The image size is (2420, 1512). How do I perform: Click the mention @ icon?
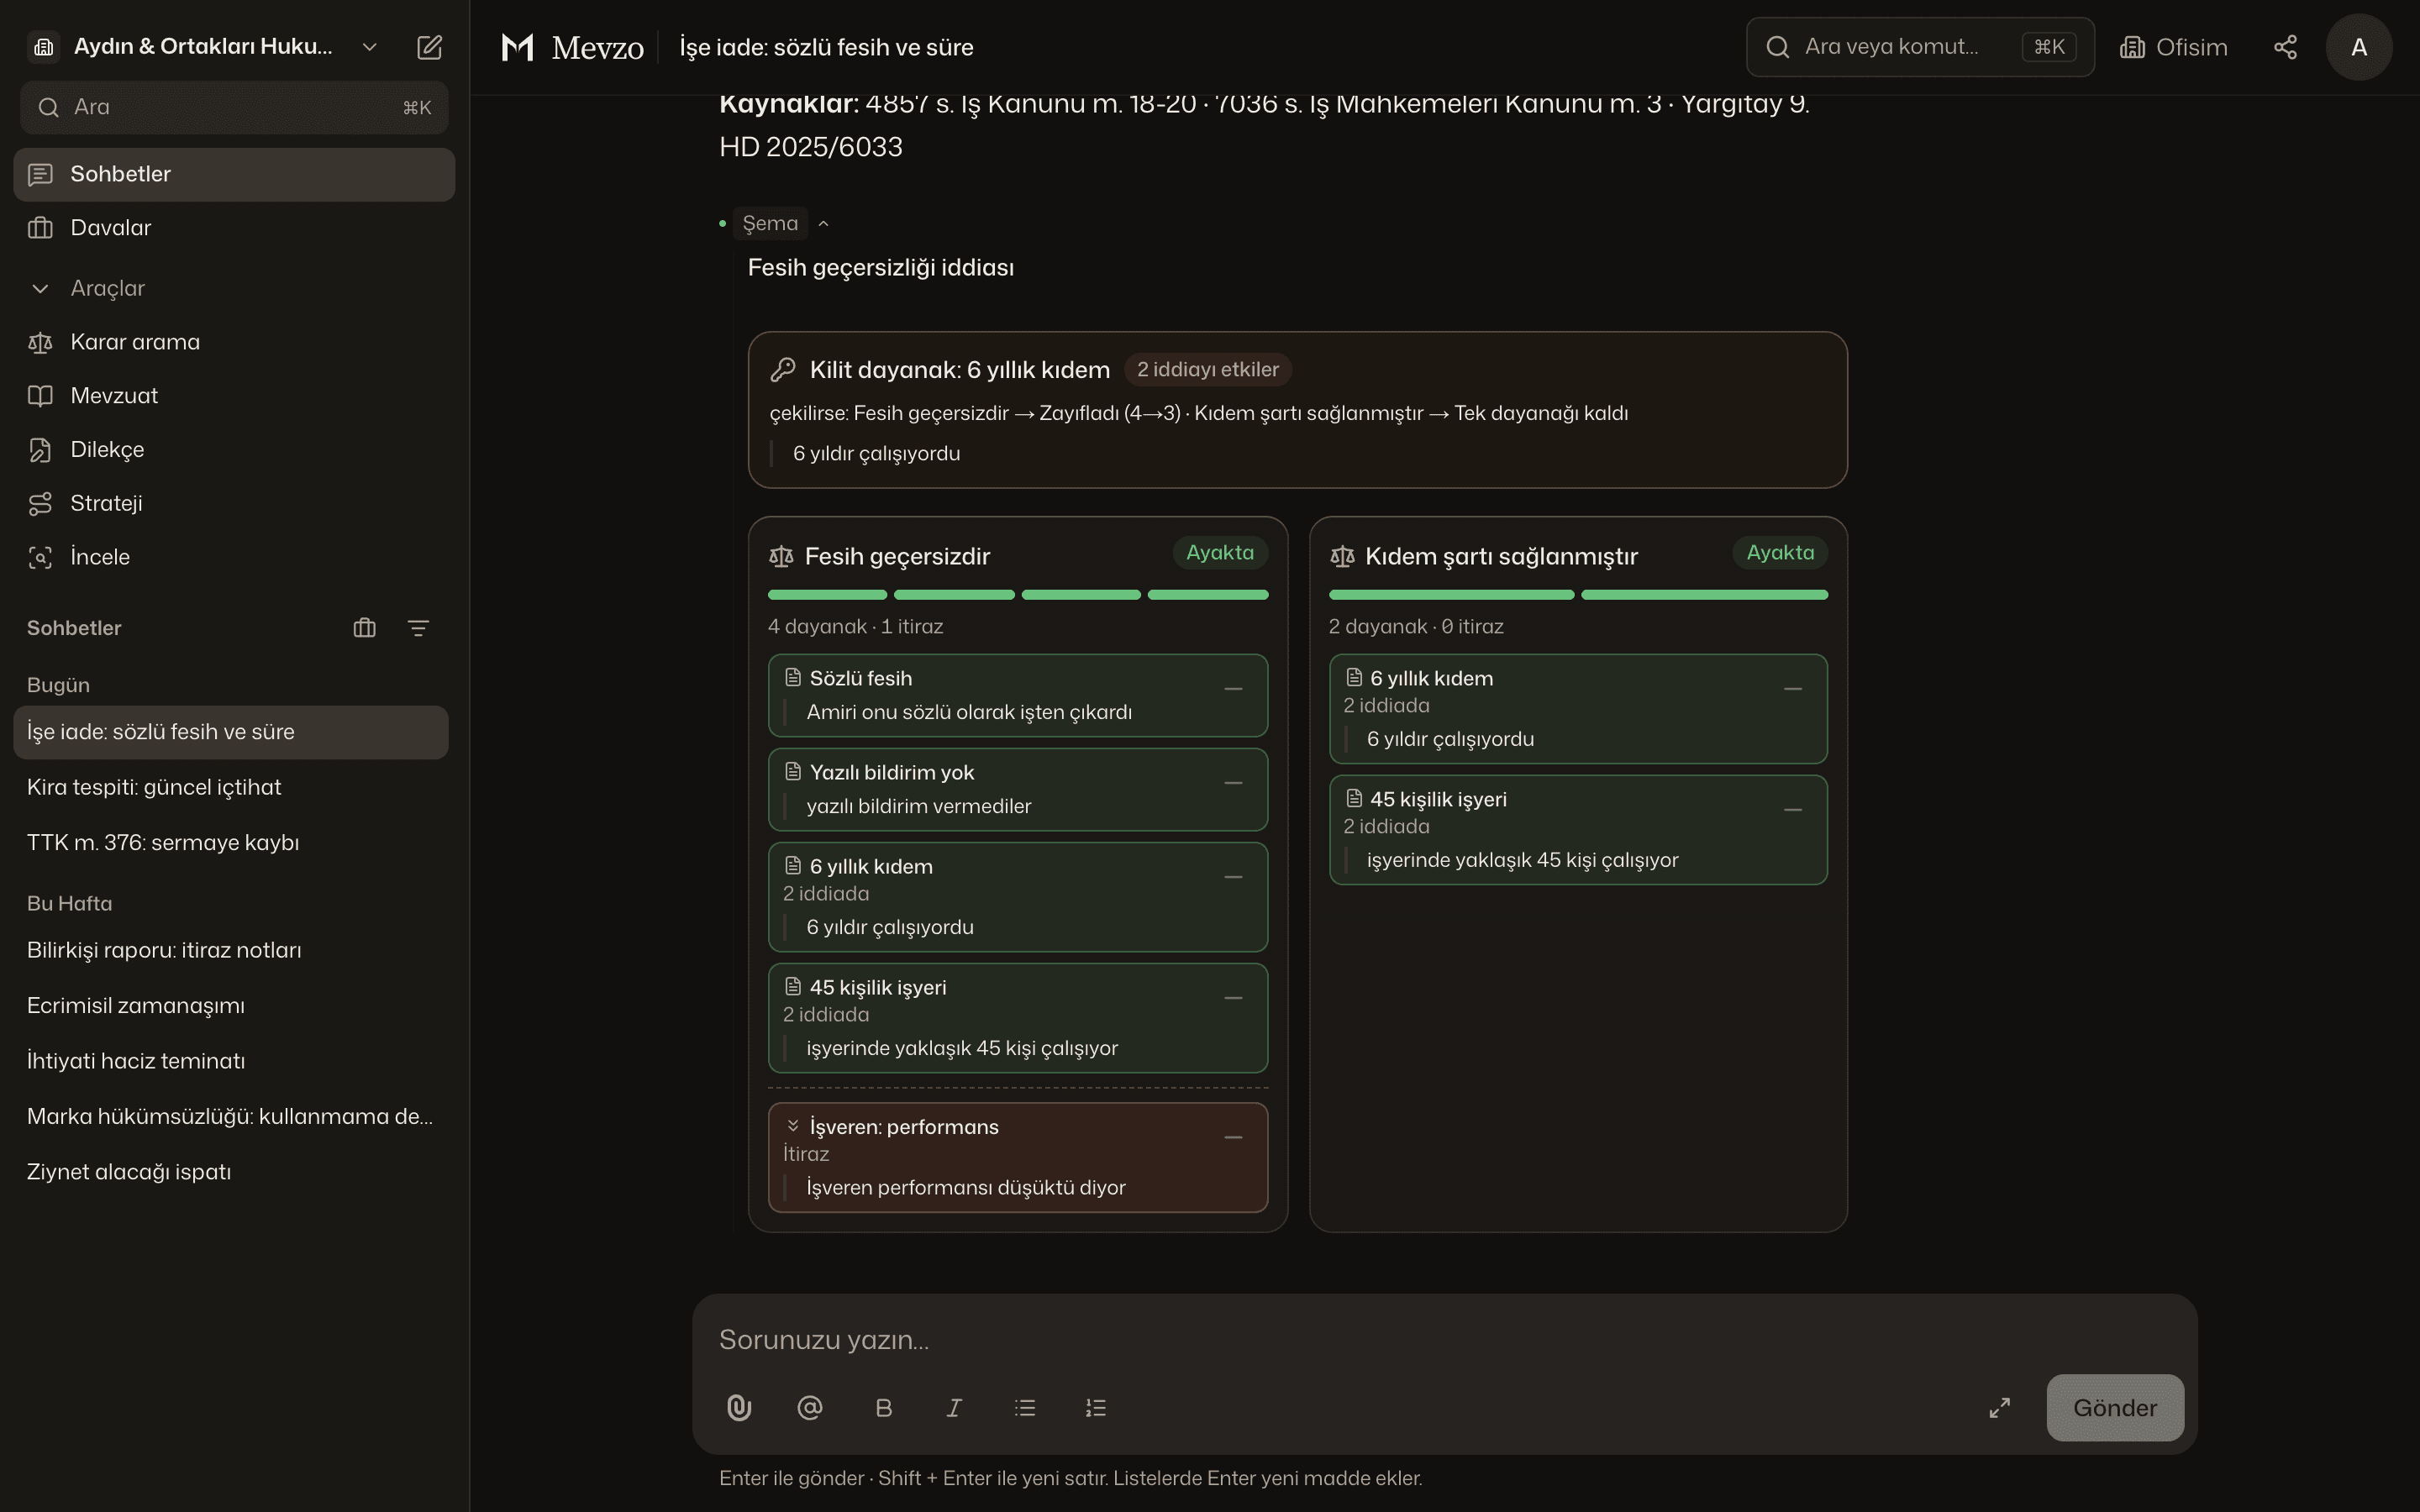pyautogui.click(x=810, y=1408)
